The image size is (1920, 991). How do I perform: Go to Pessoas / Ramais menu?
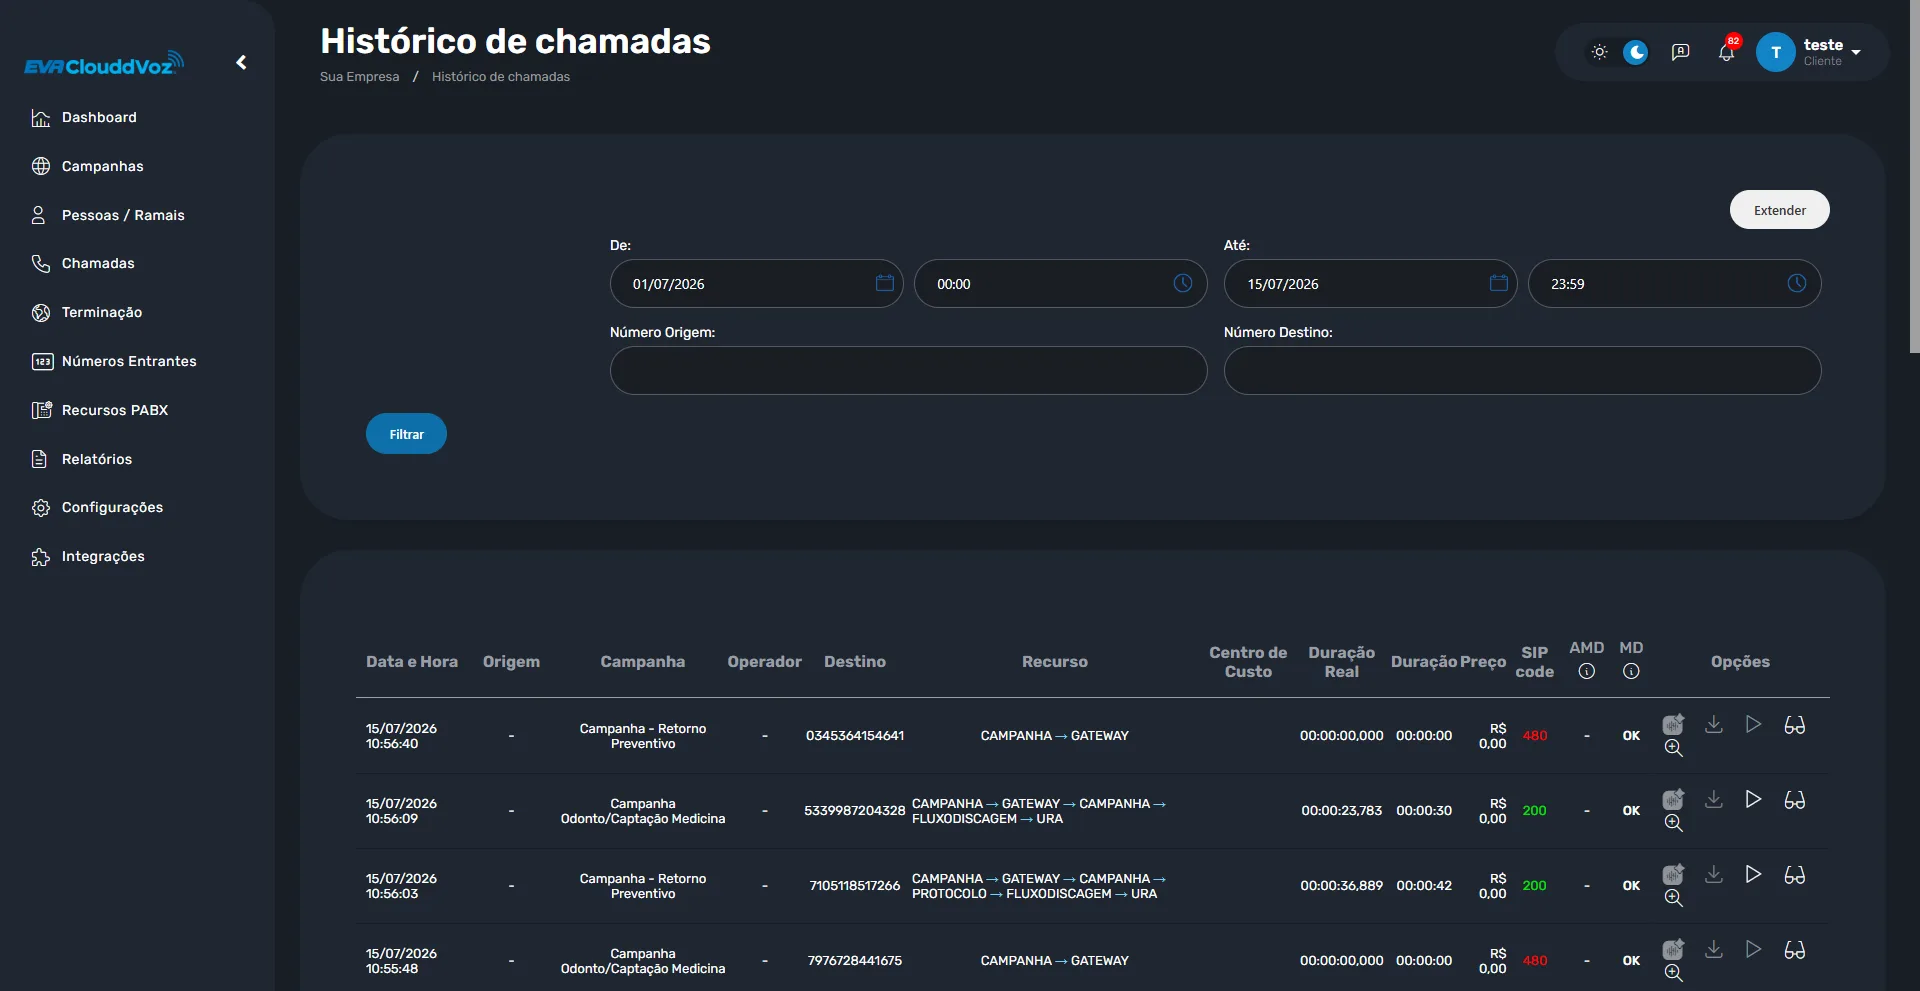123,215
